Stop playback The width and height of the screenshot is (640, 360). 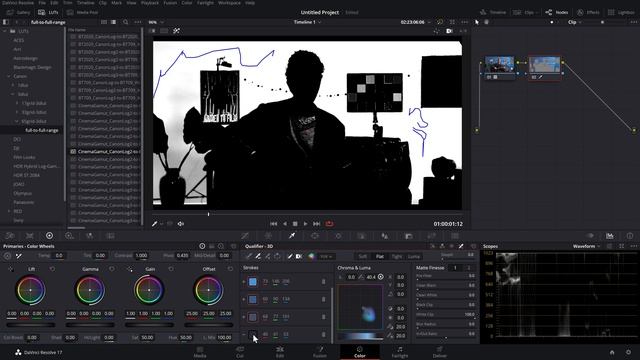point(295,224)
